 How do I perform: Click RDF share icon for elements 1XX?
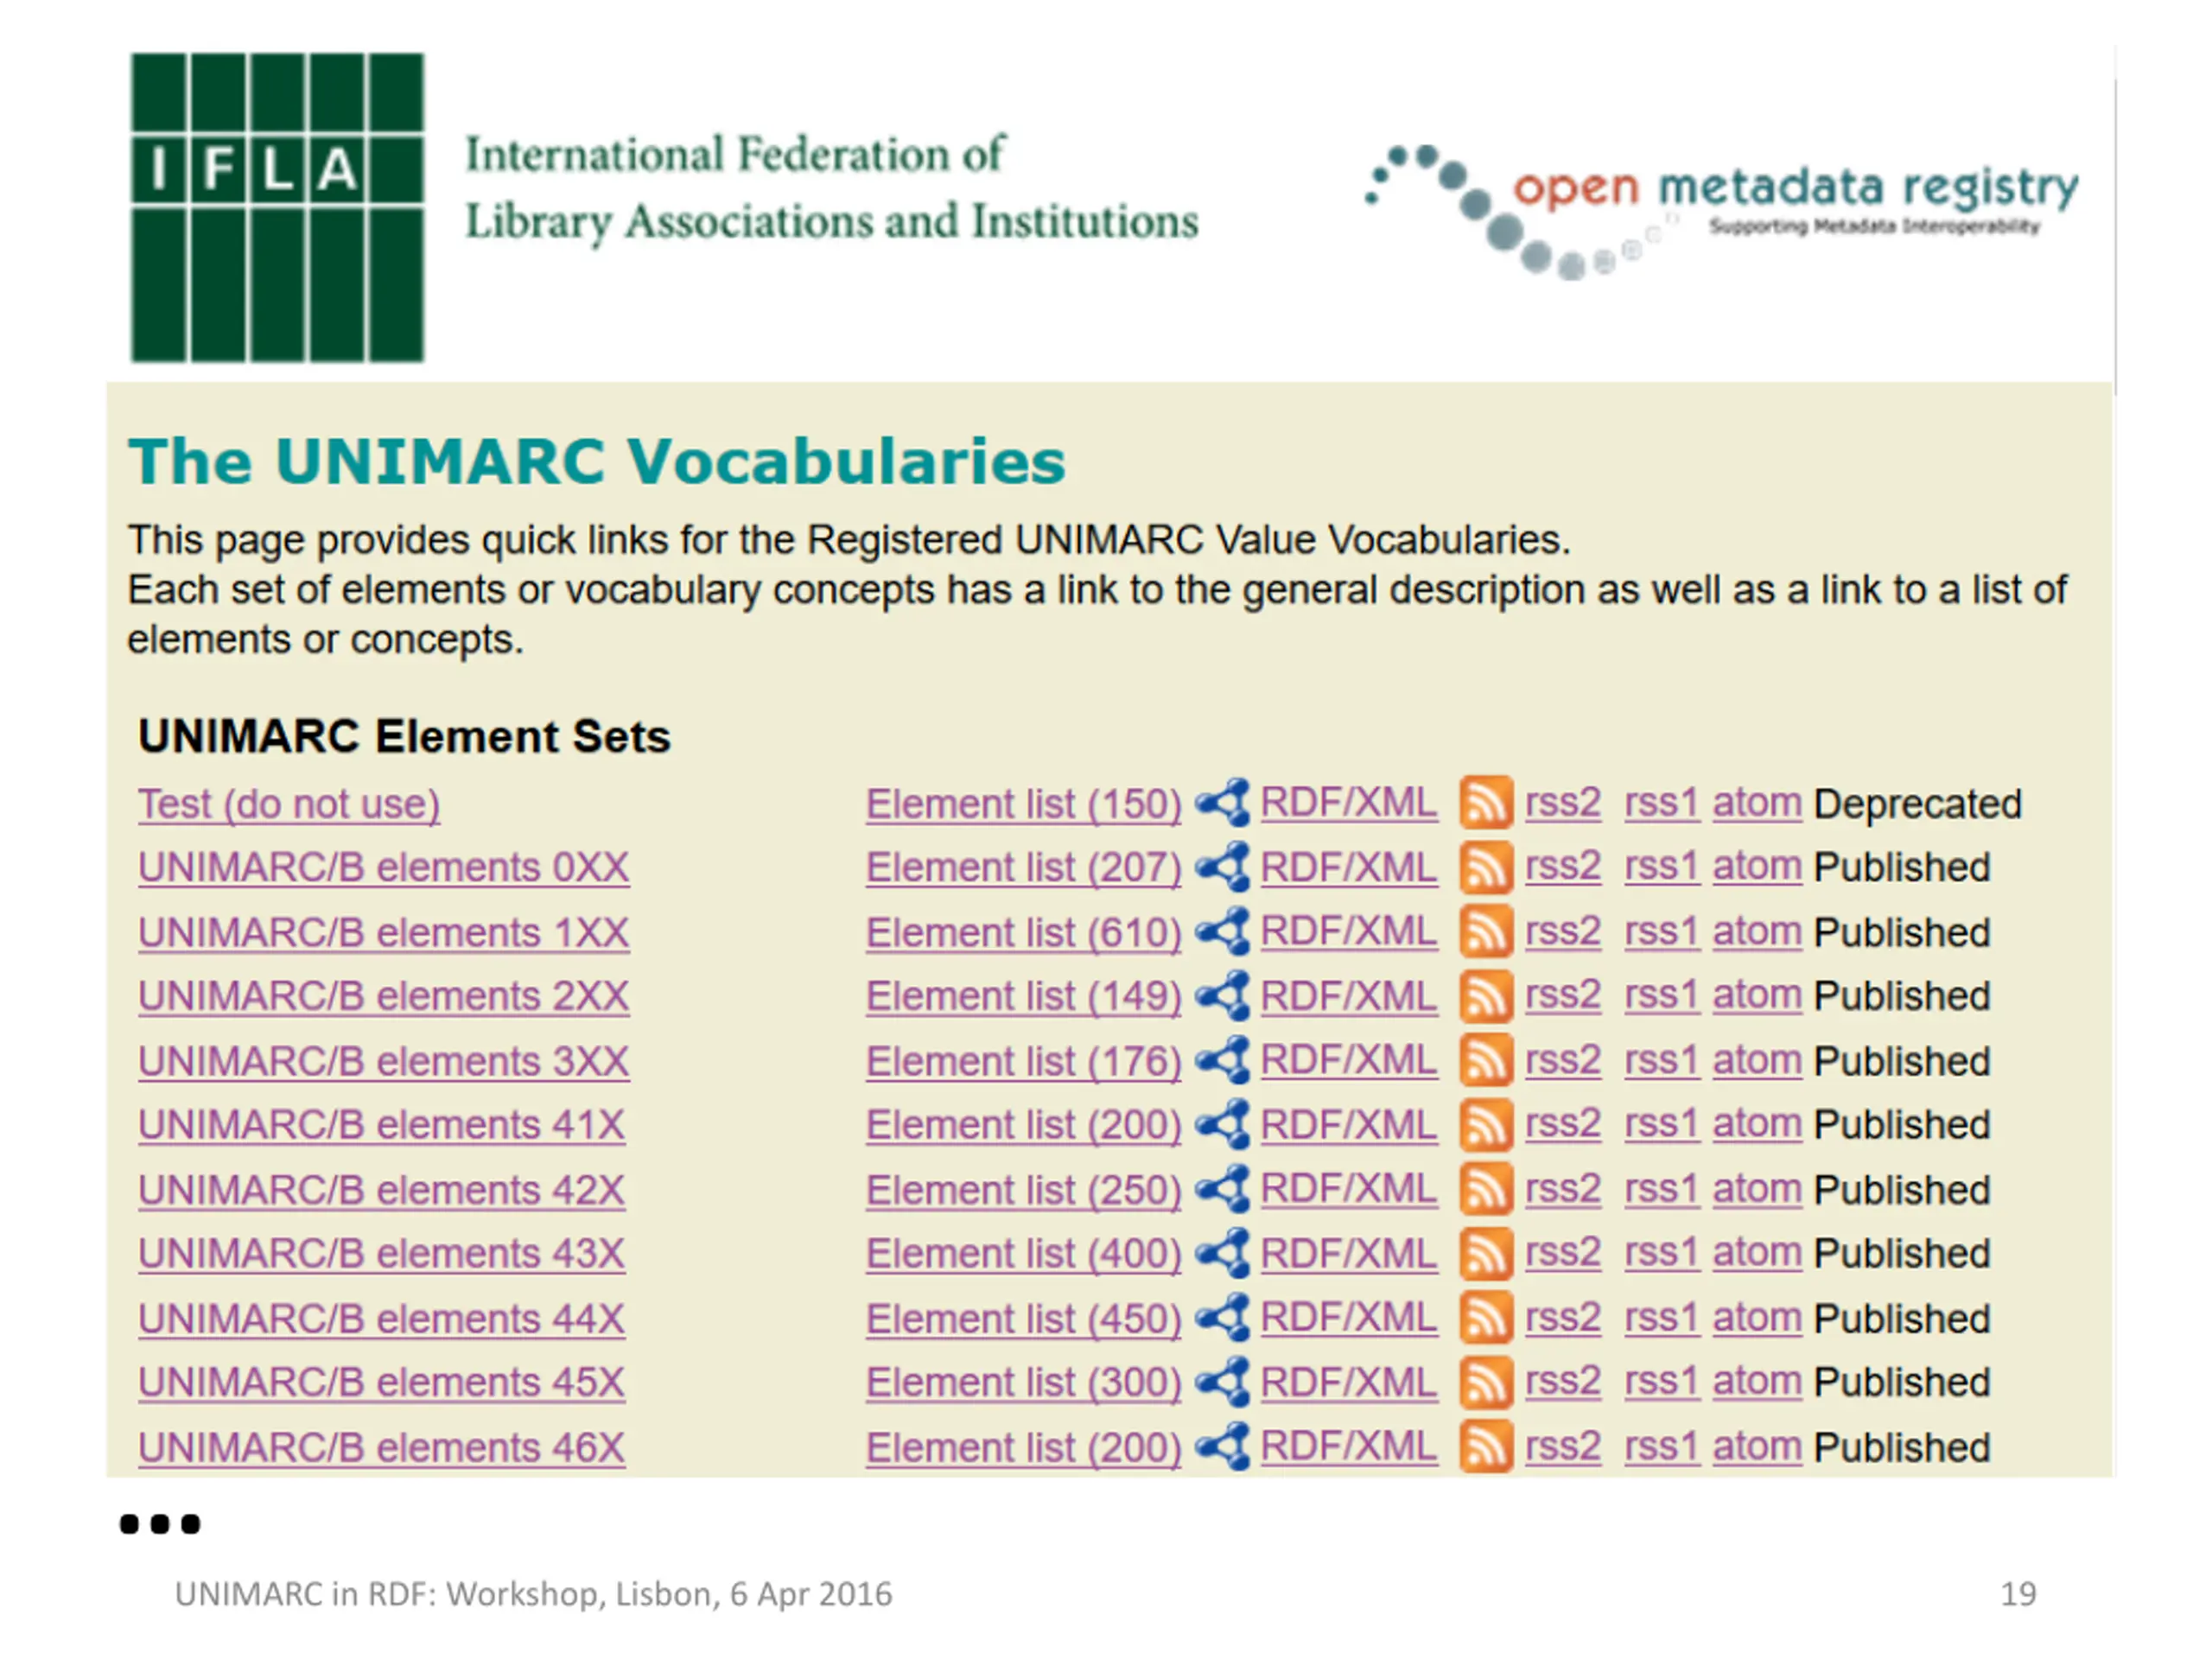[x=1223, y=932]
